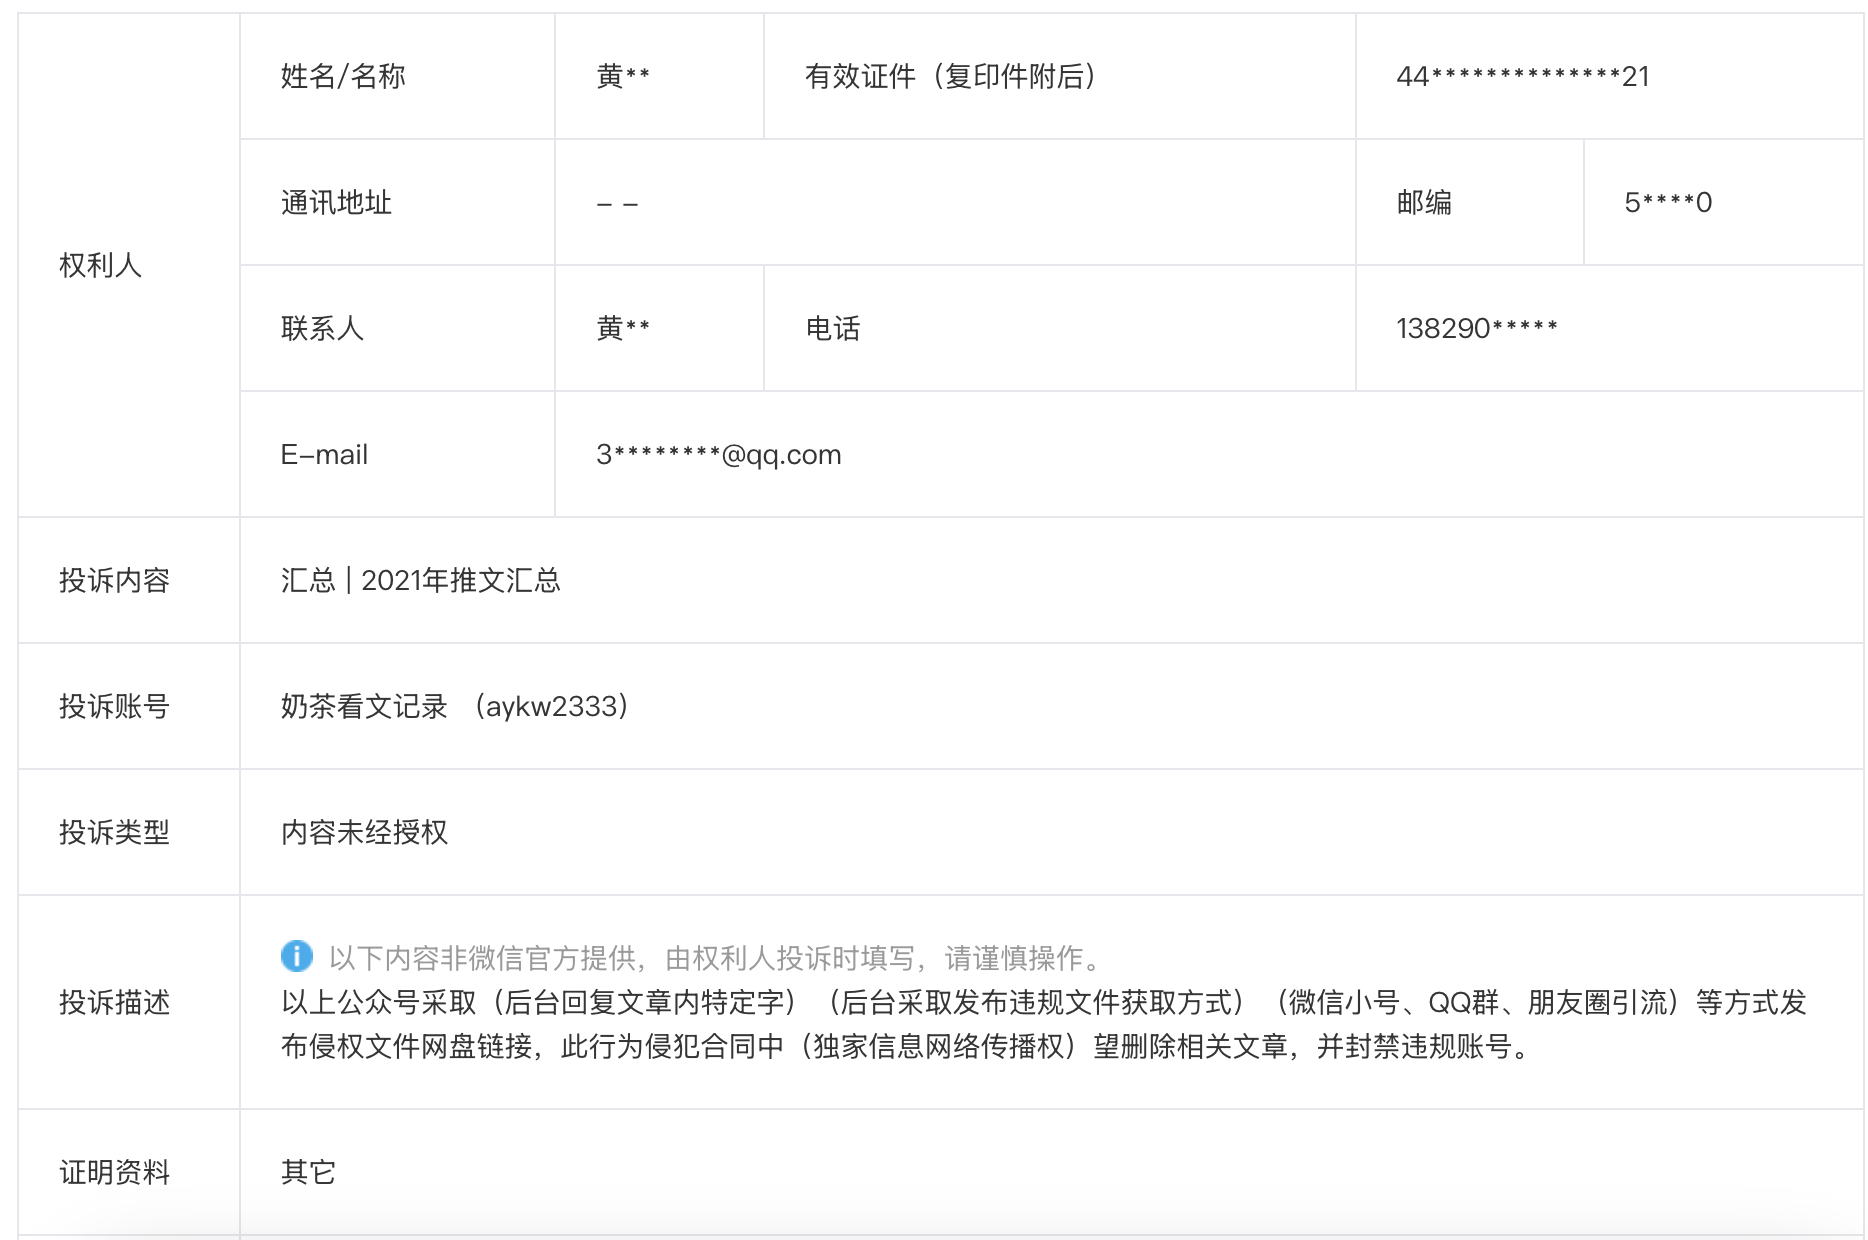Select description line starting 以上公众号采取
The width and height of the screenshot is (1868, 1240).
[1044, 1002]
